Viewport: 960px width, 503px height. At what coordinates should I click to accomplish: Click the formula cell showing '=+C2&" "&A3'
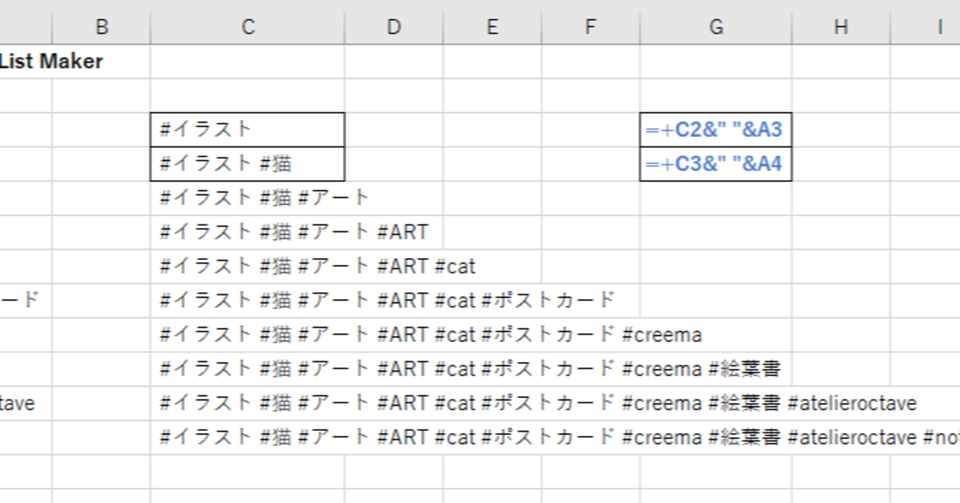coord(715,130)
